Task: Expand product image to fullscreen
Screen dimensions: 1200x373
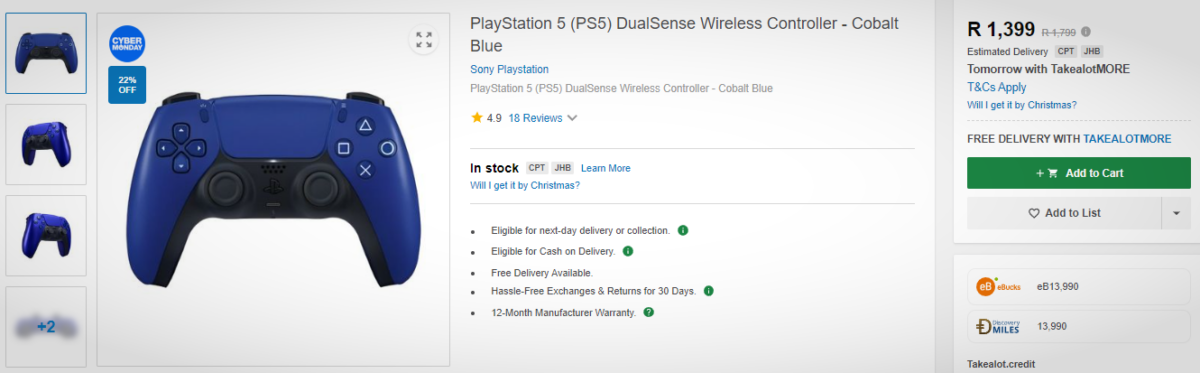Action: 424,40
